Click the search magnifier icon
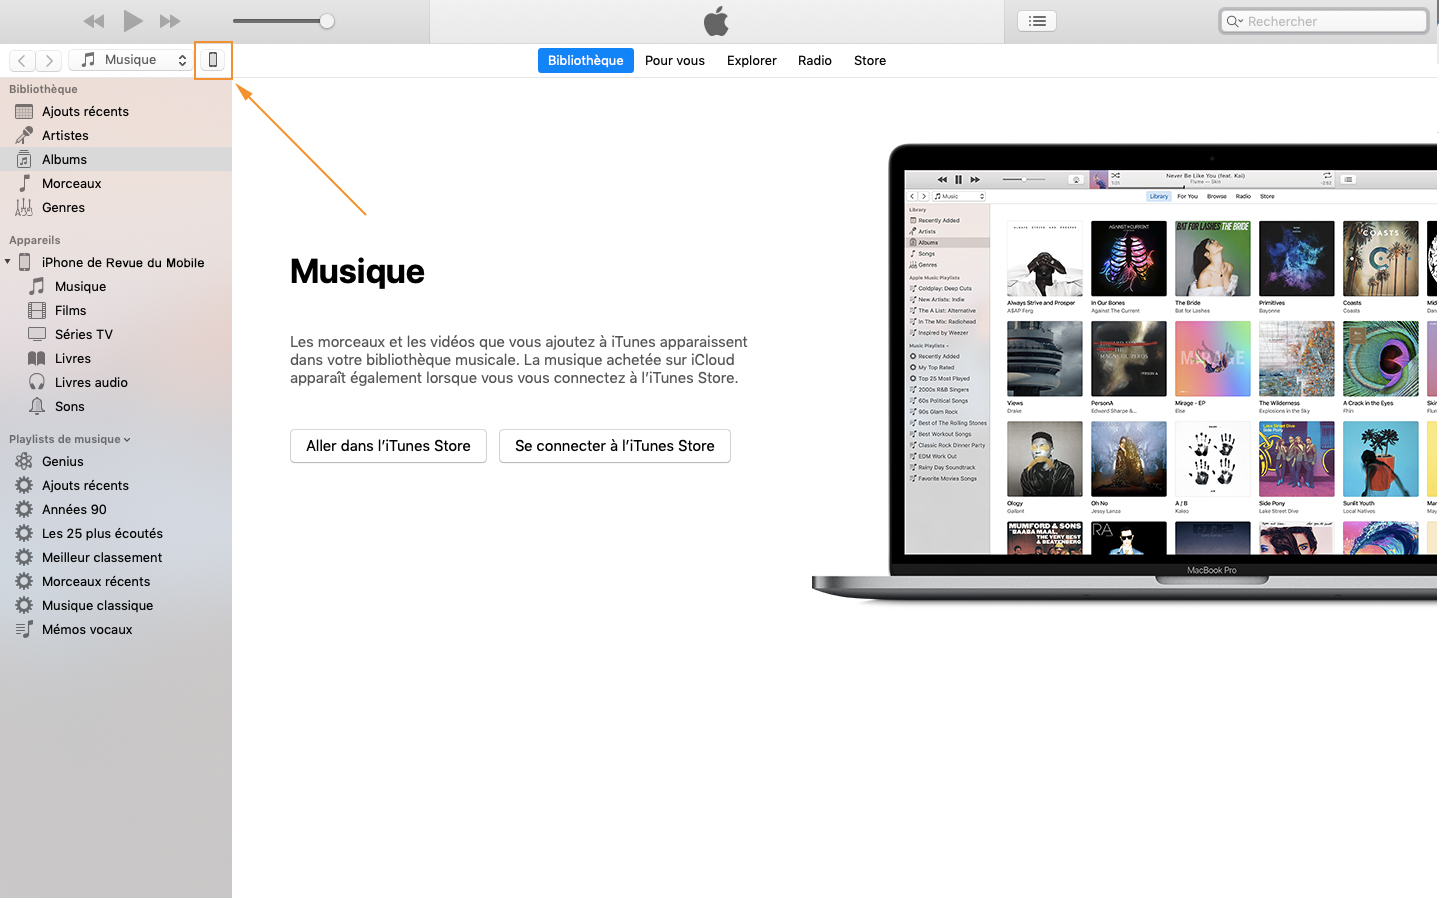The height and width of the screenshot is (898, 1439). 1234,21
